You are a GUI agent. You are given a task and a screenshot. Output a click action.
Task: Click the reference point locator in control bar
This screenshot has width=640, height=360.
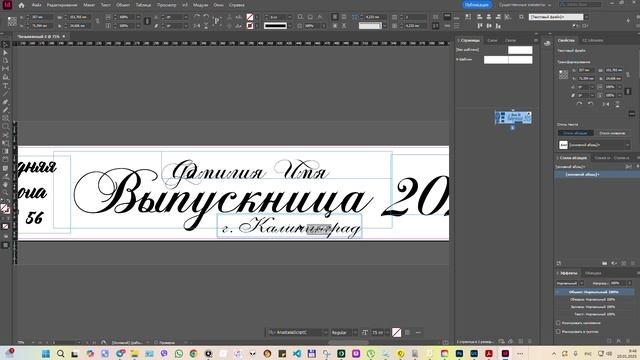click(x=12, y=21)
